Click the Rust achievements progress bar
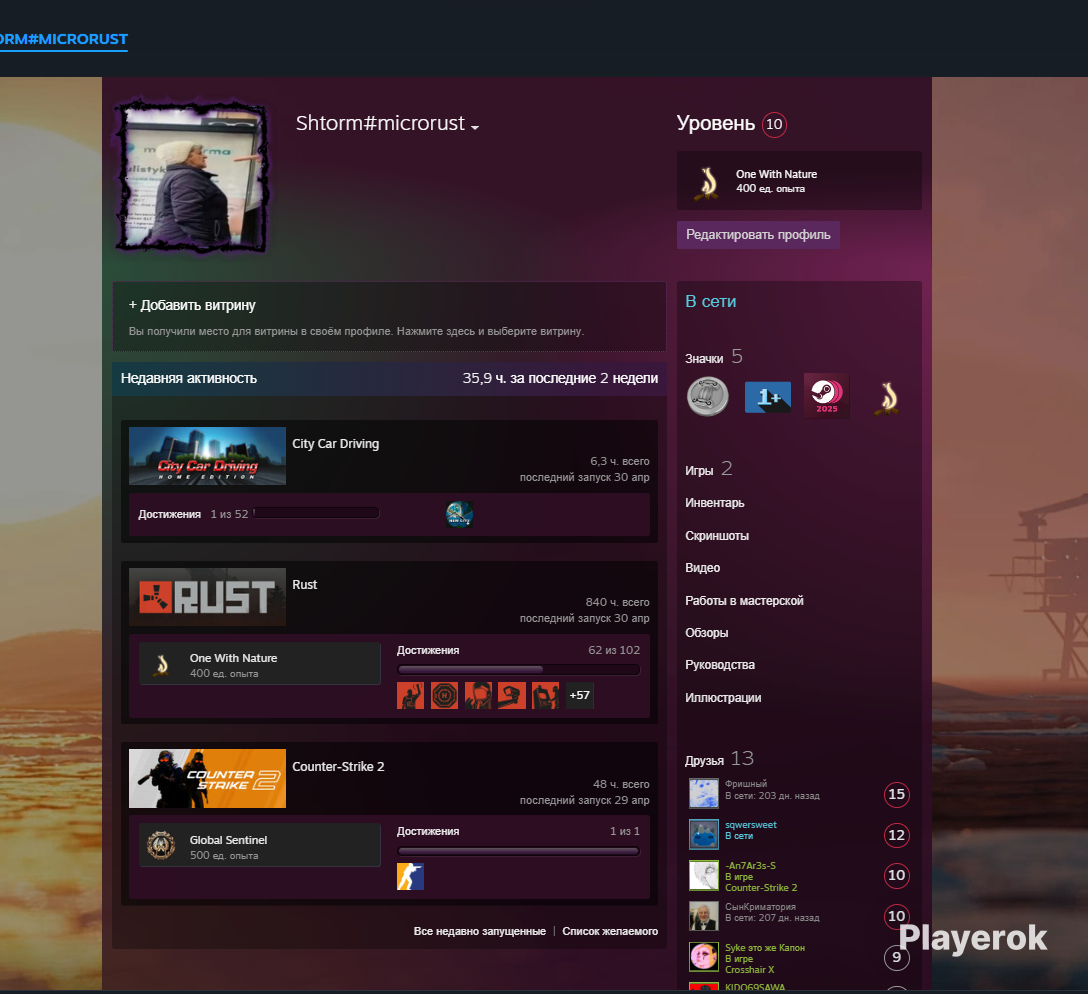1088x994 pixels. 518,669
